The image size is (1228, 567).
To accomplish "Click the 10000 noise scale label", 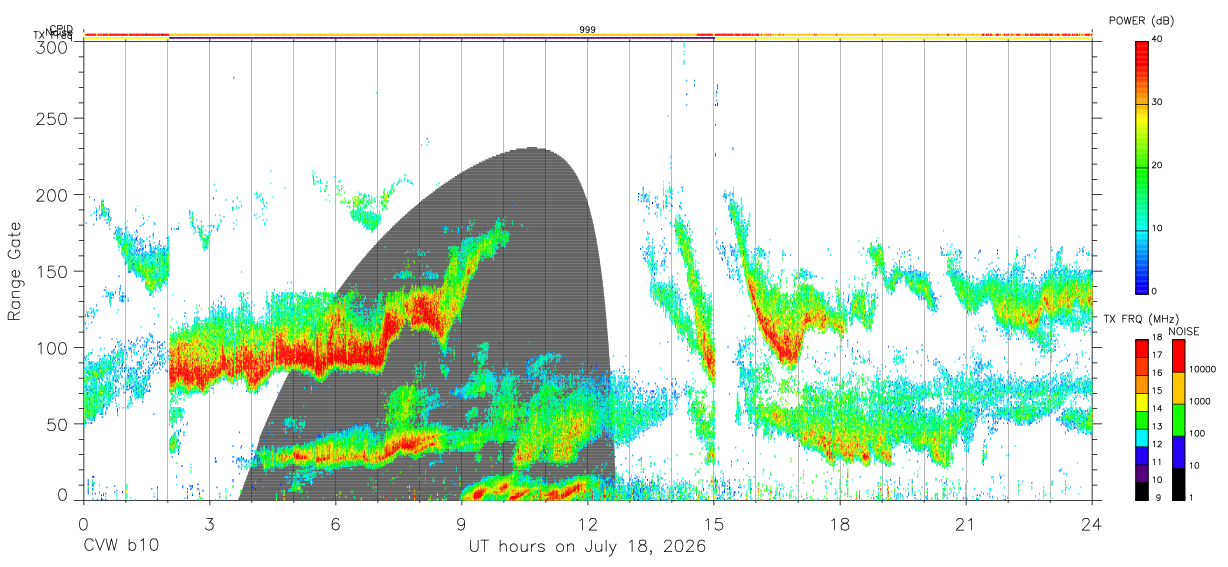I will (1202, 370).
